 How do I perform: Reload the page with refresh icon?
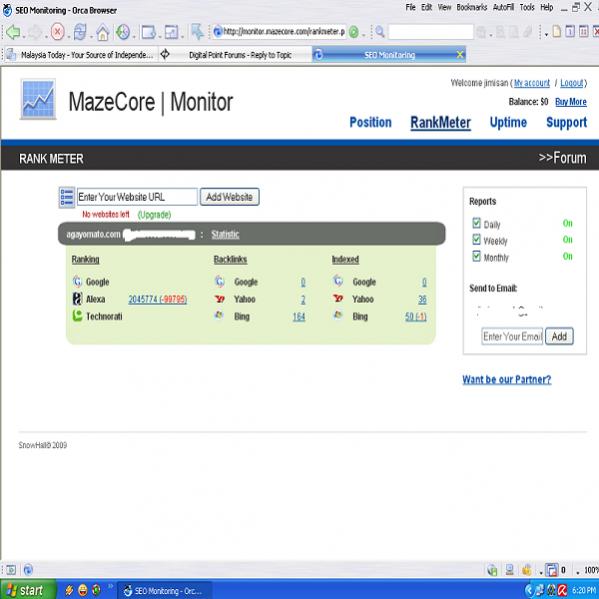click(x=80, y=32)
